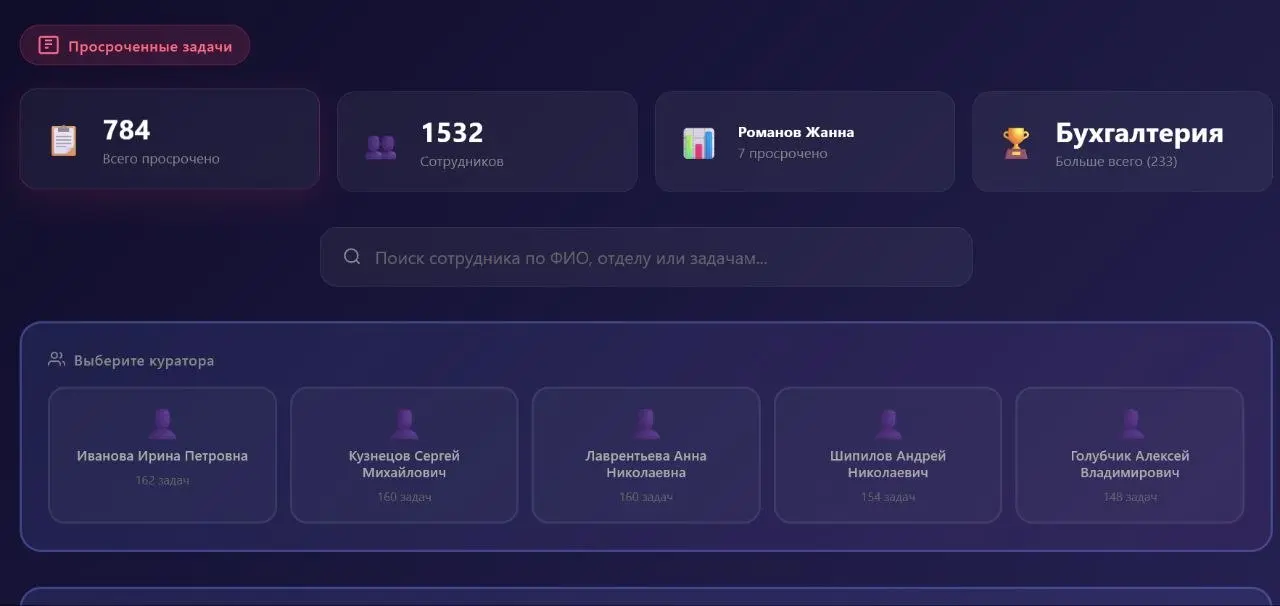Click the users icon next to Выберите куратора
This screenshot has height=606, width=1280.
[x=57, y=360]
